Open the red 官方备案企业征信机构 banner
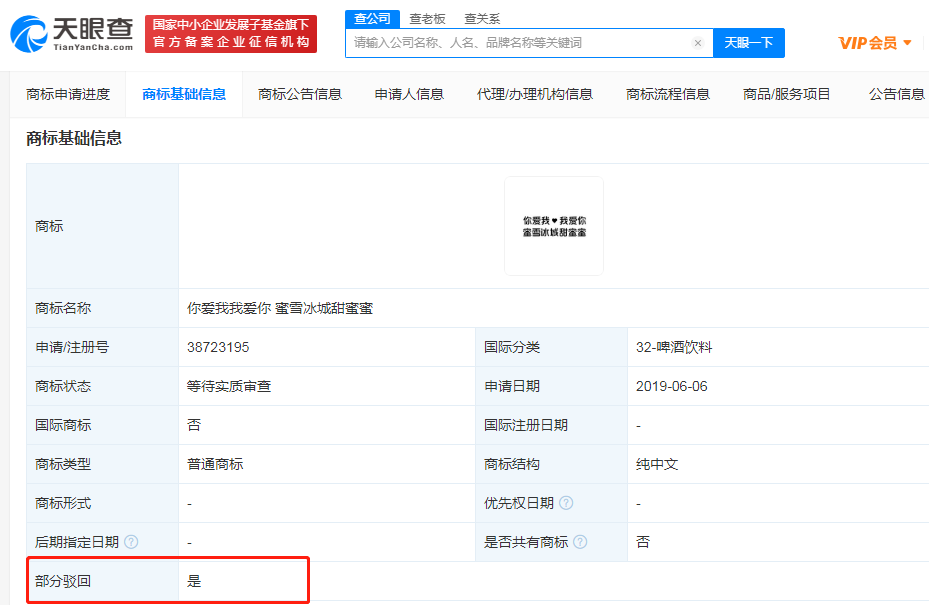Screen dimensions: 929x605 pos(231,34)
